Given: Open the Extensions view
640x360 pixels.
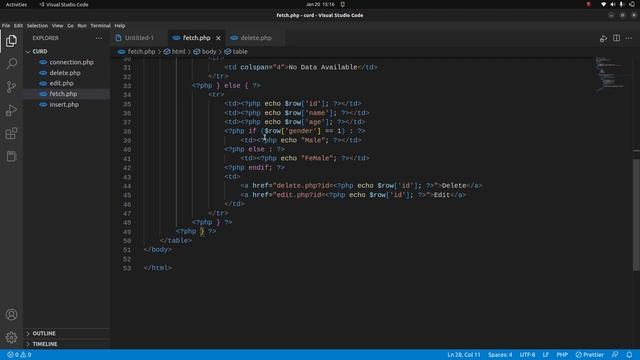Looking at the screenshot, I should point(11,133).
